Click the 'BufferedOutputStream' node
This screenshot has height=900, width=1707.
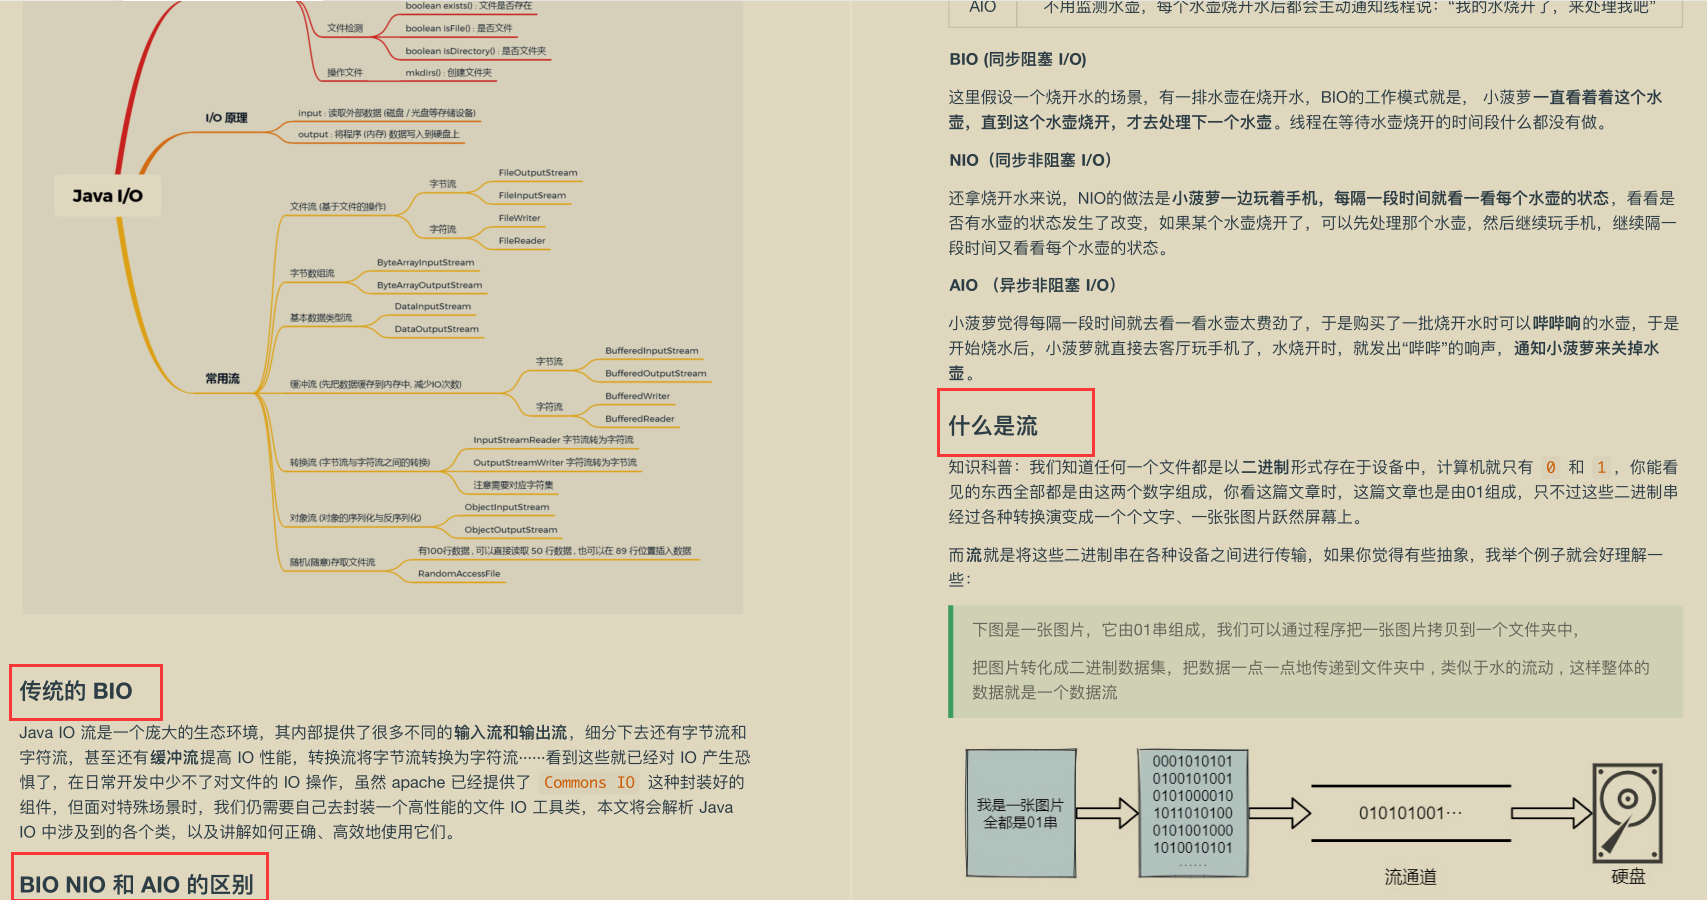(x=655, y=374)
